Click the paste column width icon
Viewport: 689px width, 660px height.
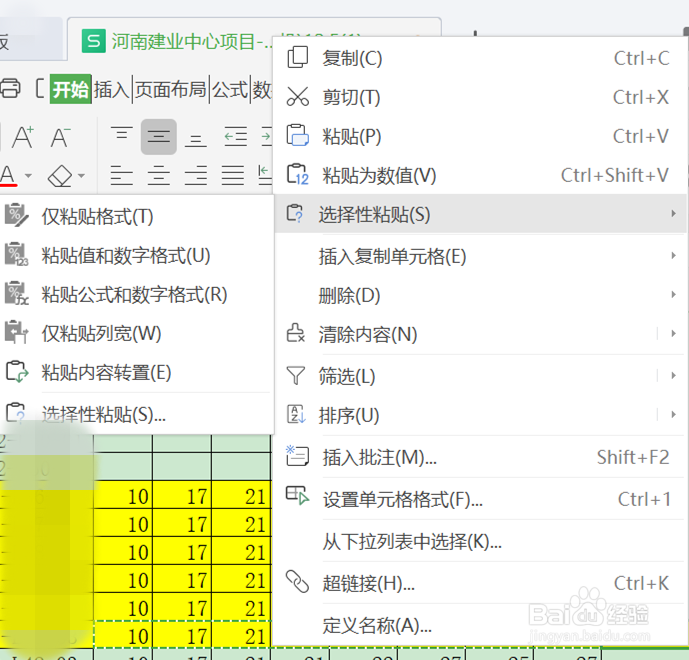pyautogui.click(x=17, y=332)
